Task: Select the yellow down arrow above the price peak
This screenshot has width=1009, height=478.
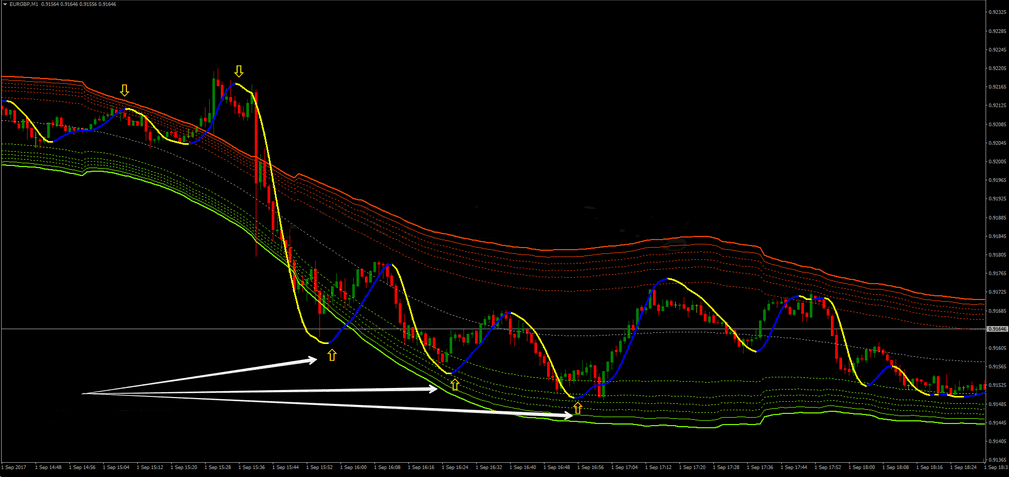Action: pos(238,71)
